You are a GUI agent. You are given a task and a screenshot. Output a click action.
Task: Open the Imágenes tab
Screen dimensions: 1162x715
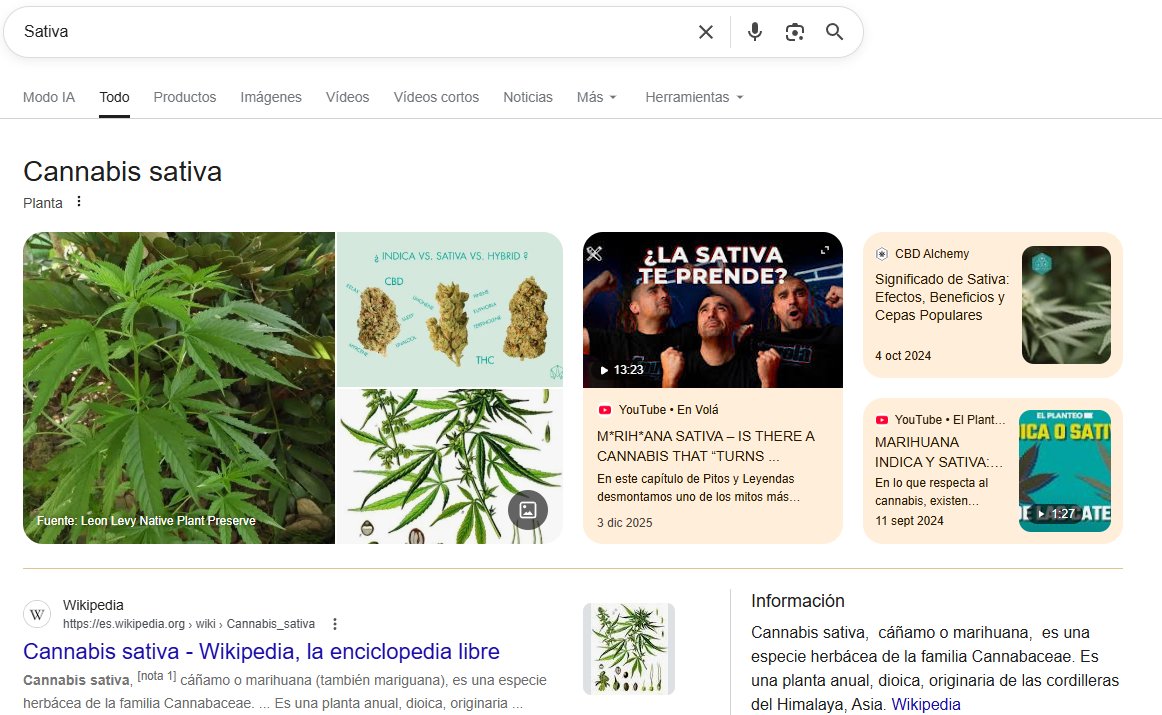click(270, 97)
